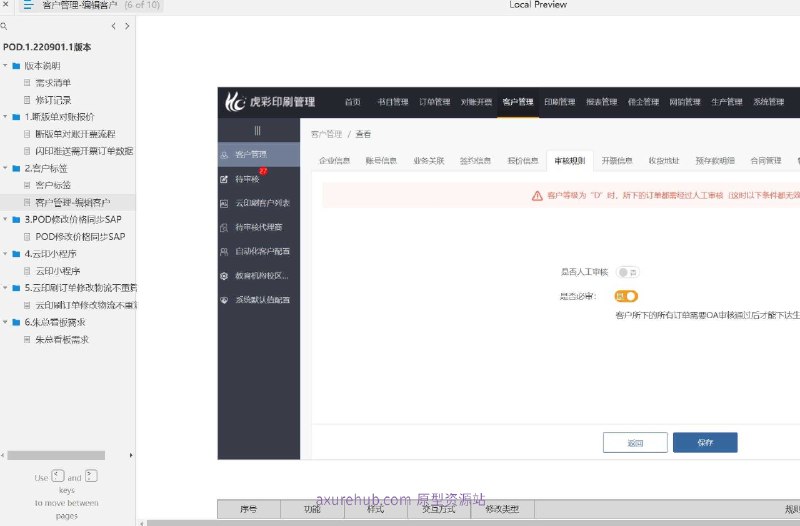Click the sitemap horizontal scrollbar thumb
This screenshot has height=526, width=800.
coord(56,455)
